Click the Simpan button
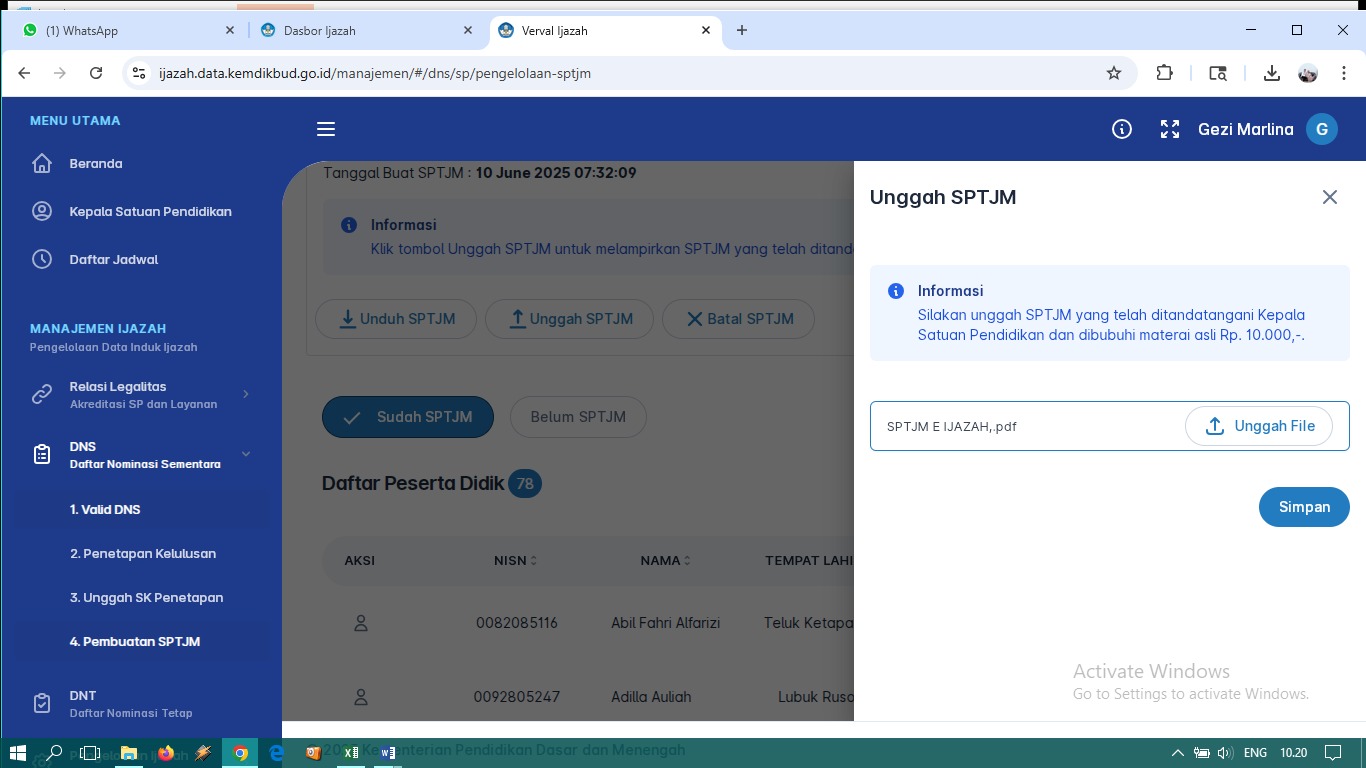 1303,507
